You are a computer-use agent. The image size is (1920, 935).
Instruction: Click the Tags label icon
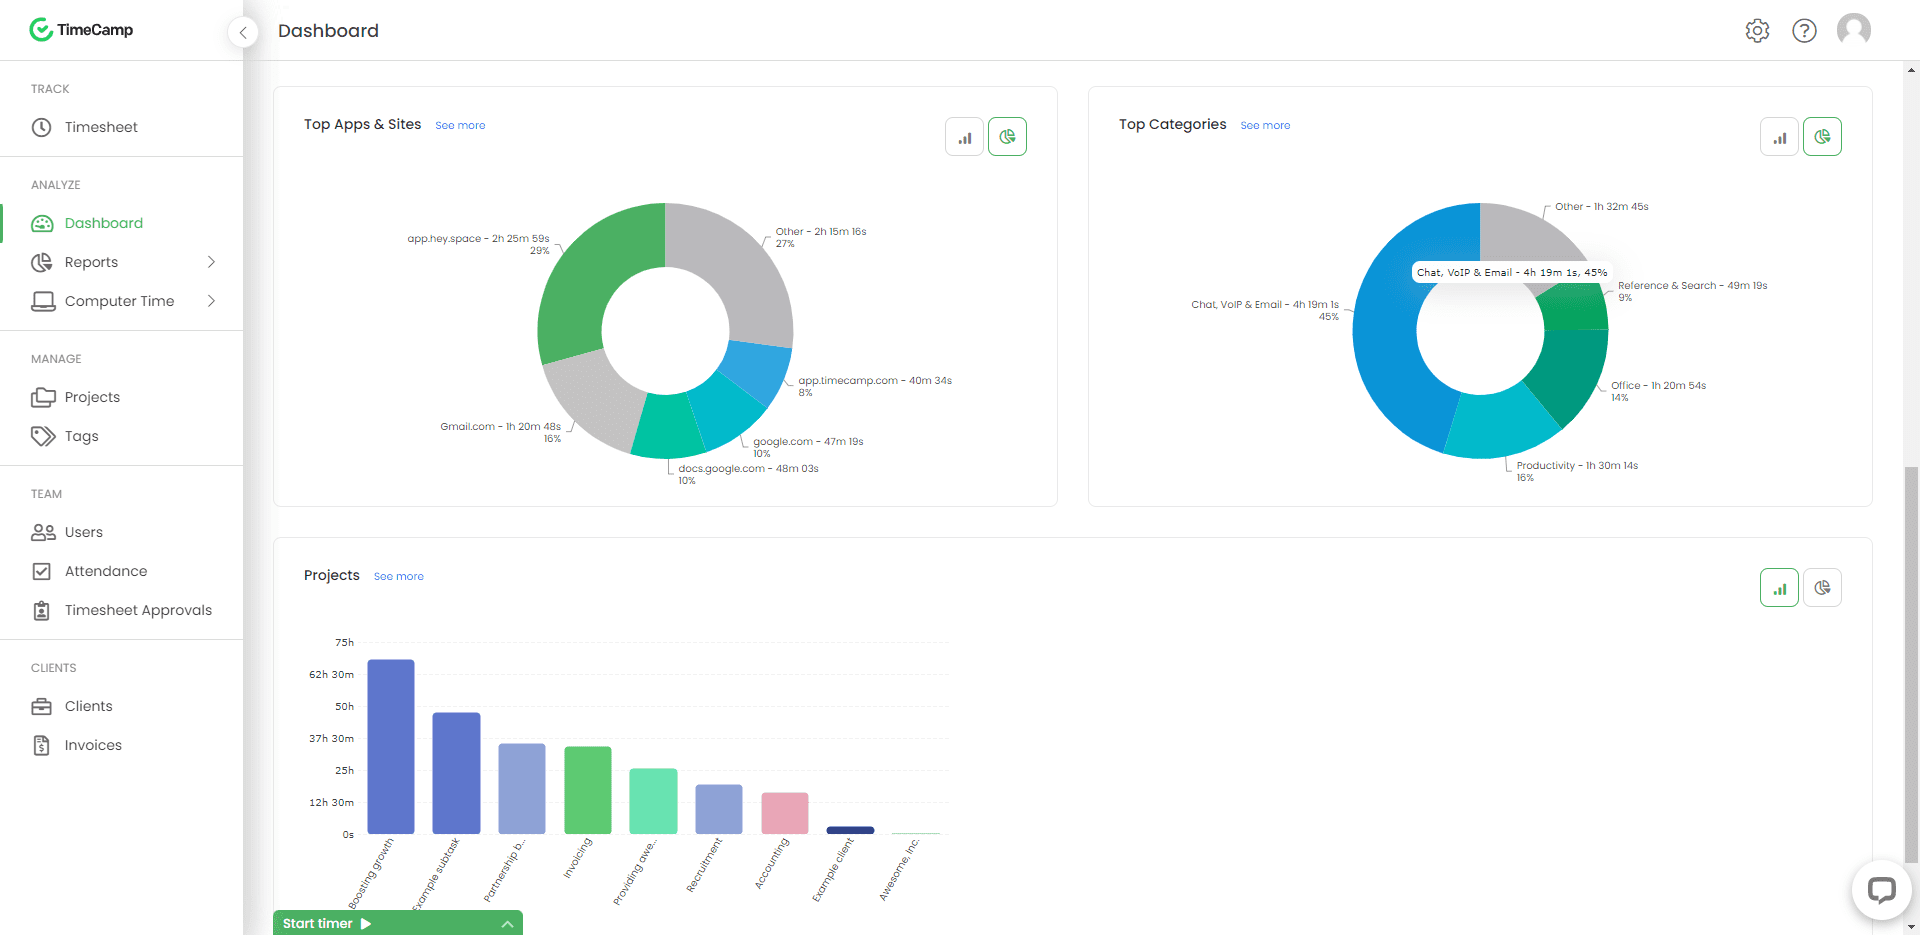(43, 436)
